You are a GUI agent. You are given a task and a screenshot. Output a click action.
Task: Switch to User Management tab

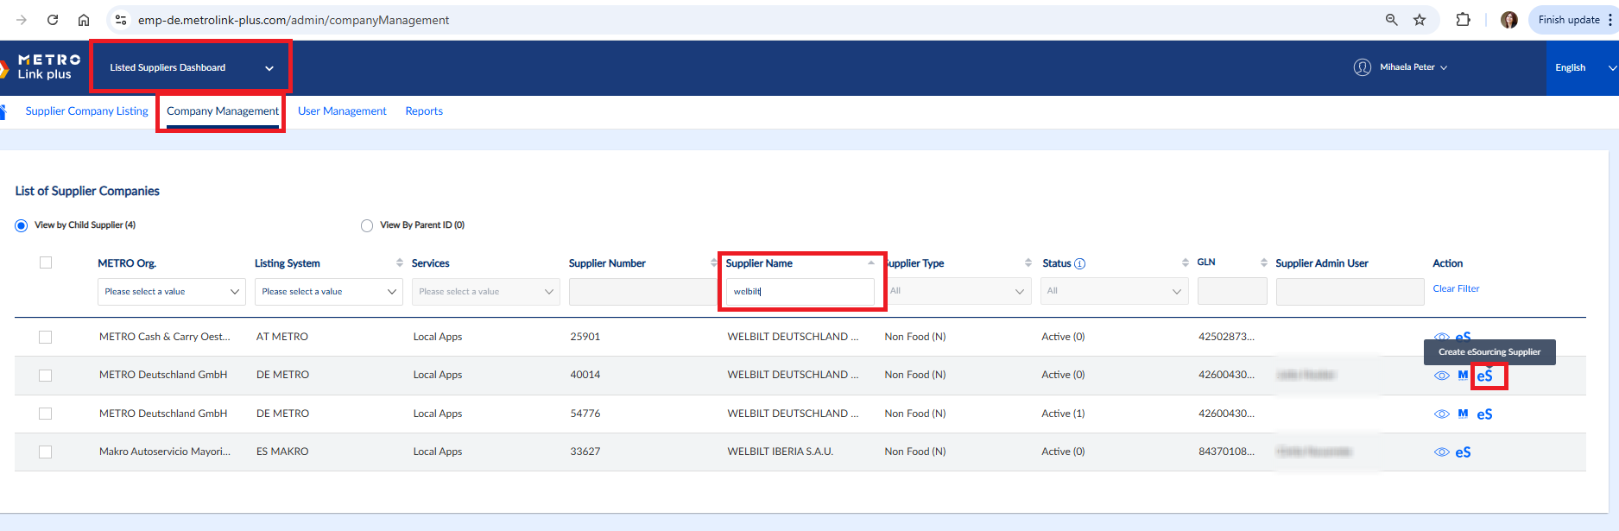[342, 111]
